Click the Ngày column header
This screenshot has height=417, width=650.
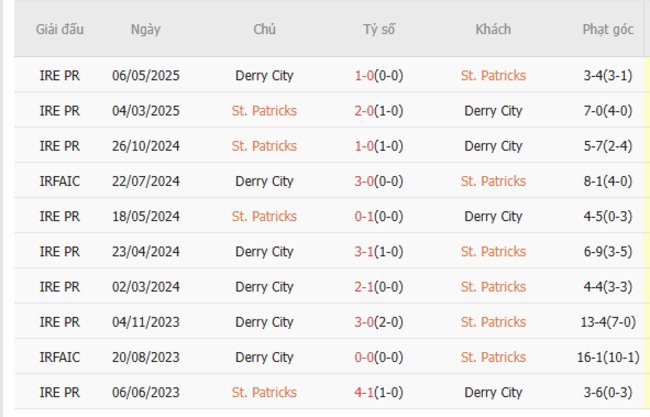145,29
